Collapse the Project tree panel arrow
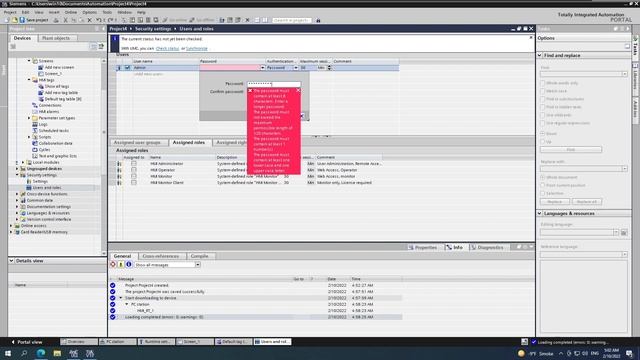This screenshot has height=360, width=640. [x=103, y=29]
